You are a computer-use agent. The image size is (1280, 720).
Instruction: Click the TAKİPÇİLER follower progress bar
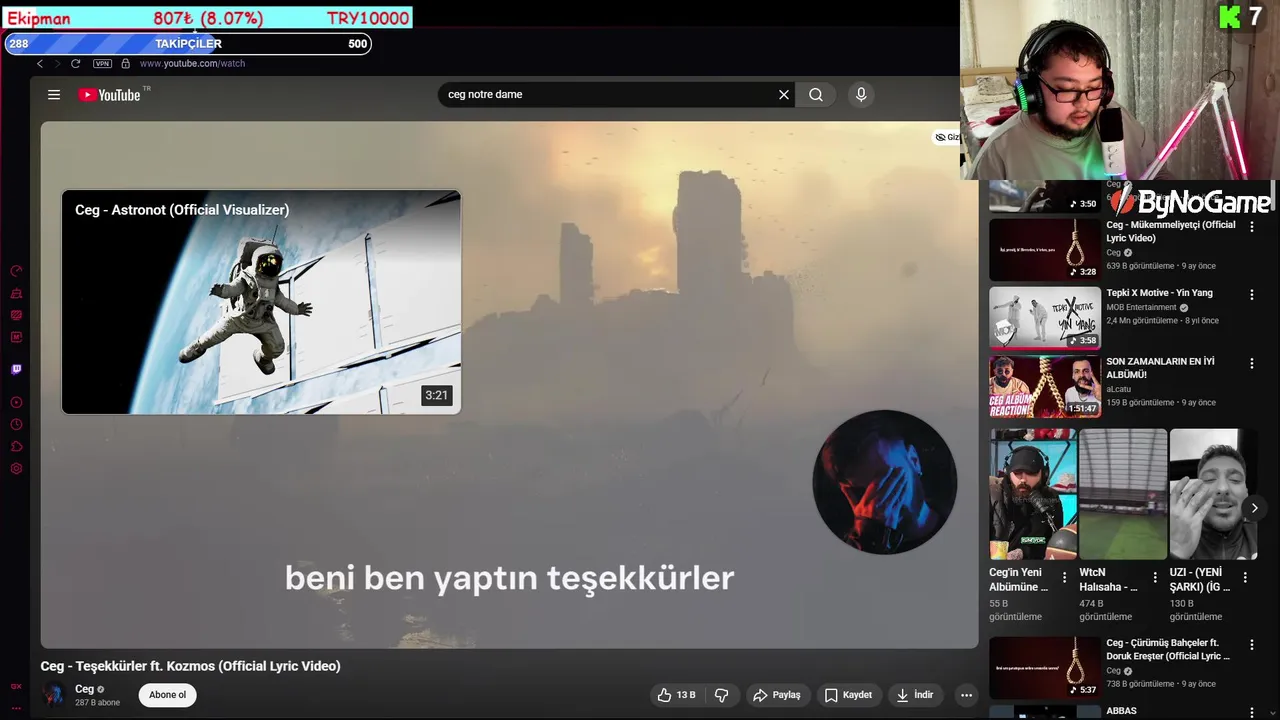pos(188,44)
